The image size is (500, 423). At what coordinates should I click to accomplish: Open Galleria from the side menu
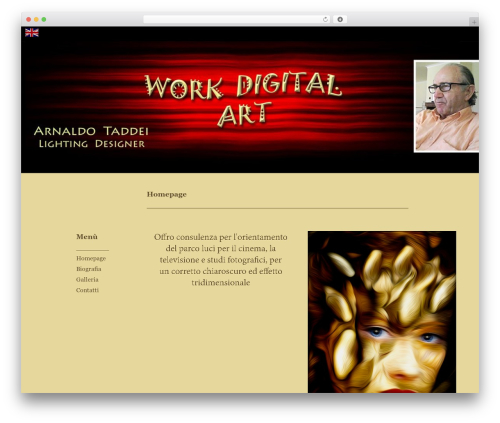point(87,279)
